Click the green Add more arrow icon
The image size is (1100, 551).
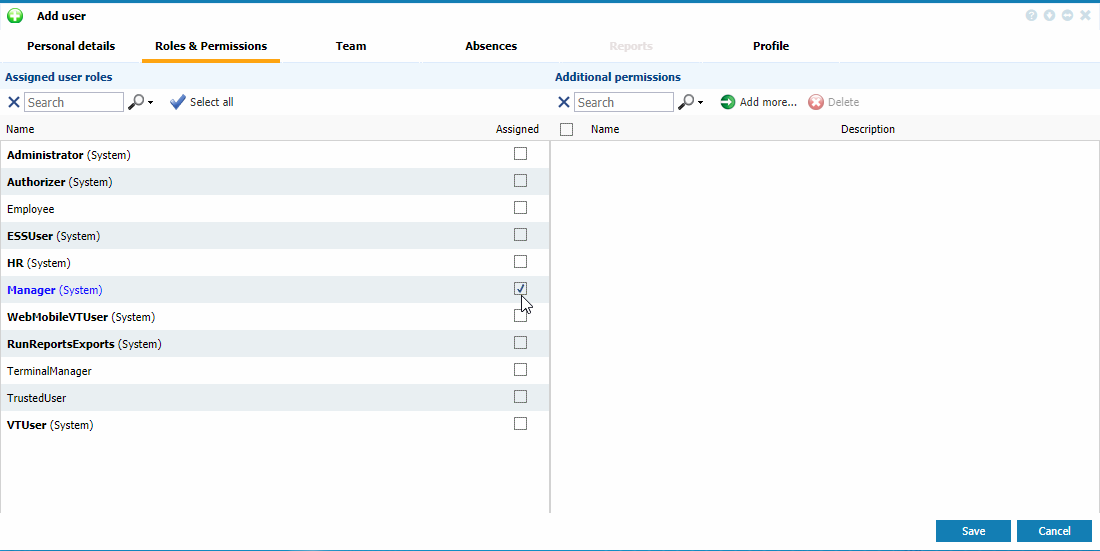pyautogui.click(x=728, y=102)
